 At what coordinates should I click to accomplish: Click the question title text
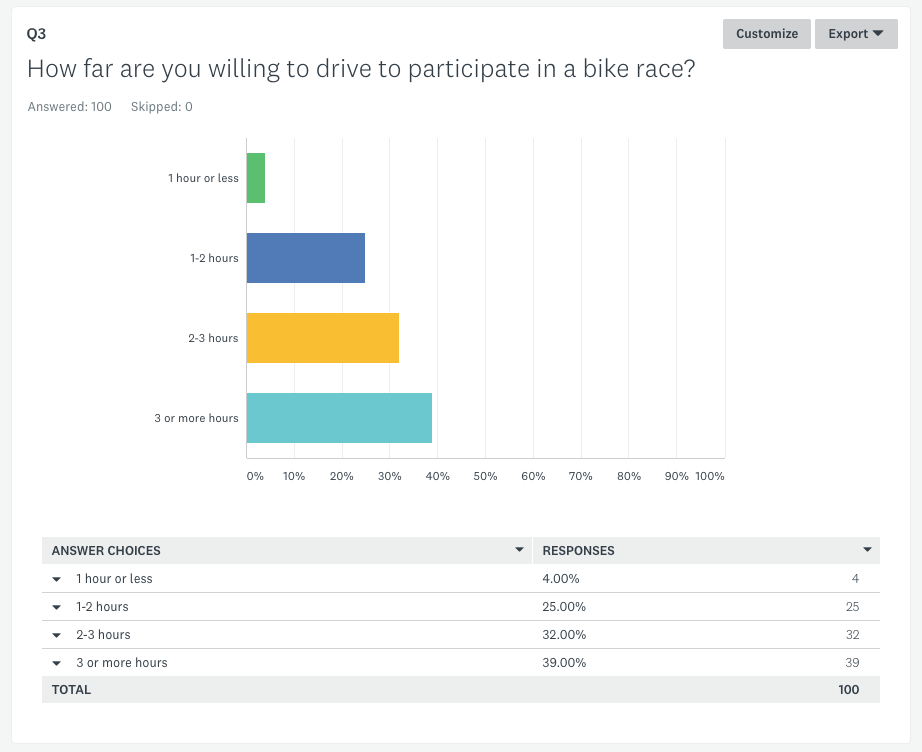[x=360, y=69]
